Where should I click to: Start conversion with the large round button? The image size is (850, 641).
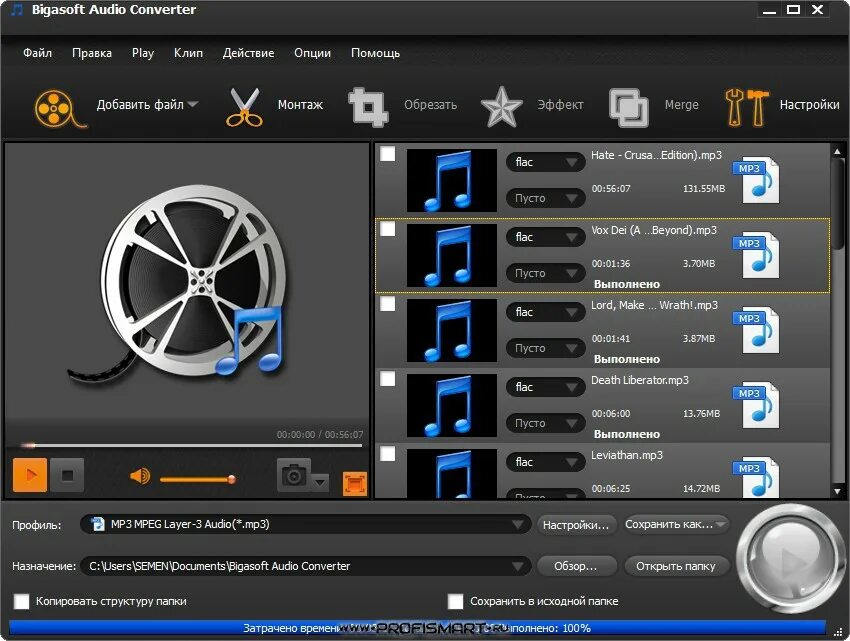tap(790, 559)
